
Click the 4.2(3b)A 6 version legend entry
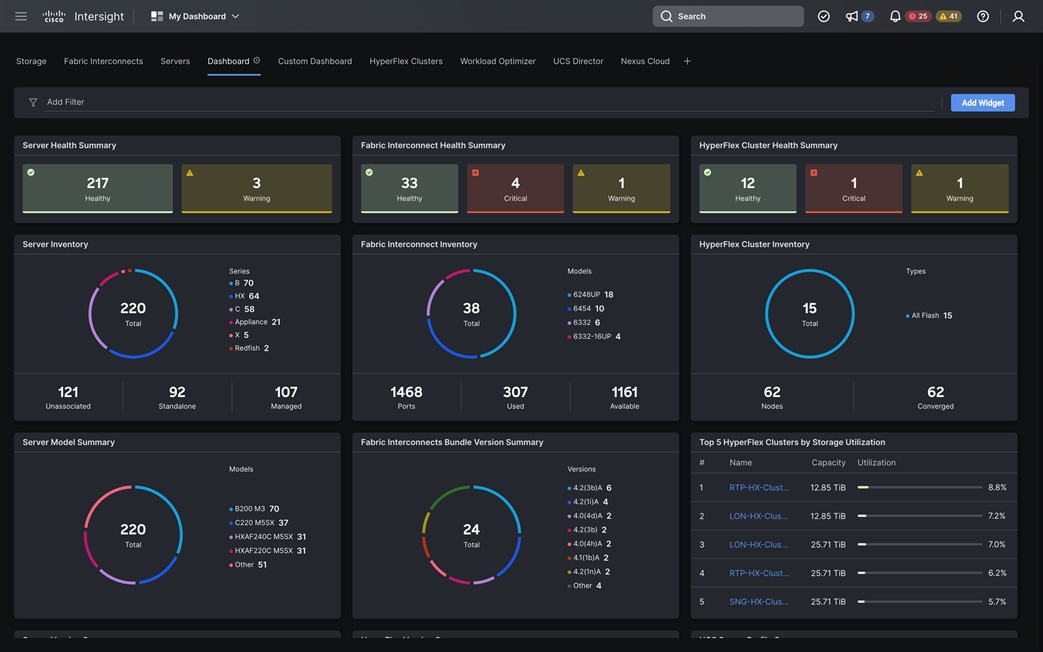[589, 488]
